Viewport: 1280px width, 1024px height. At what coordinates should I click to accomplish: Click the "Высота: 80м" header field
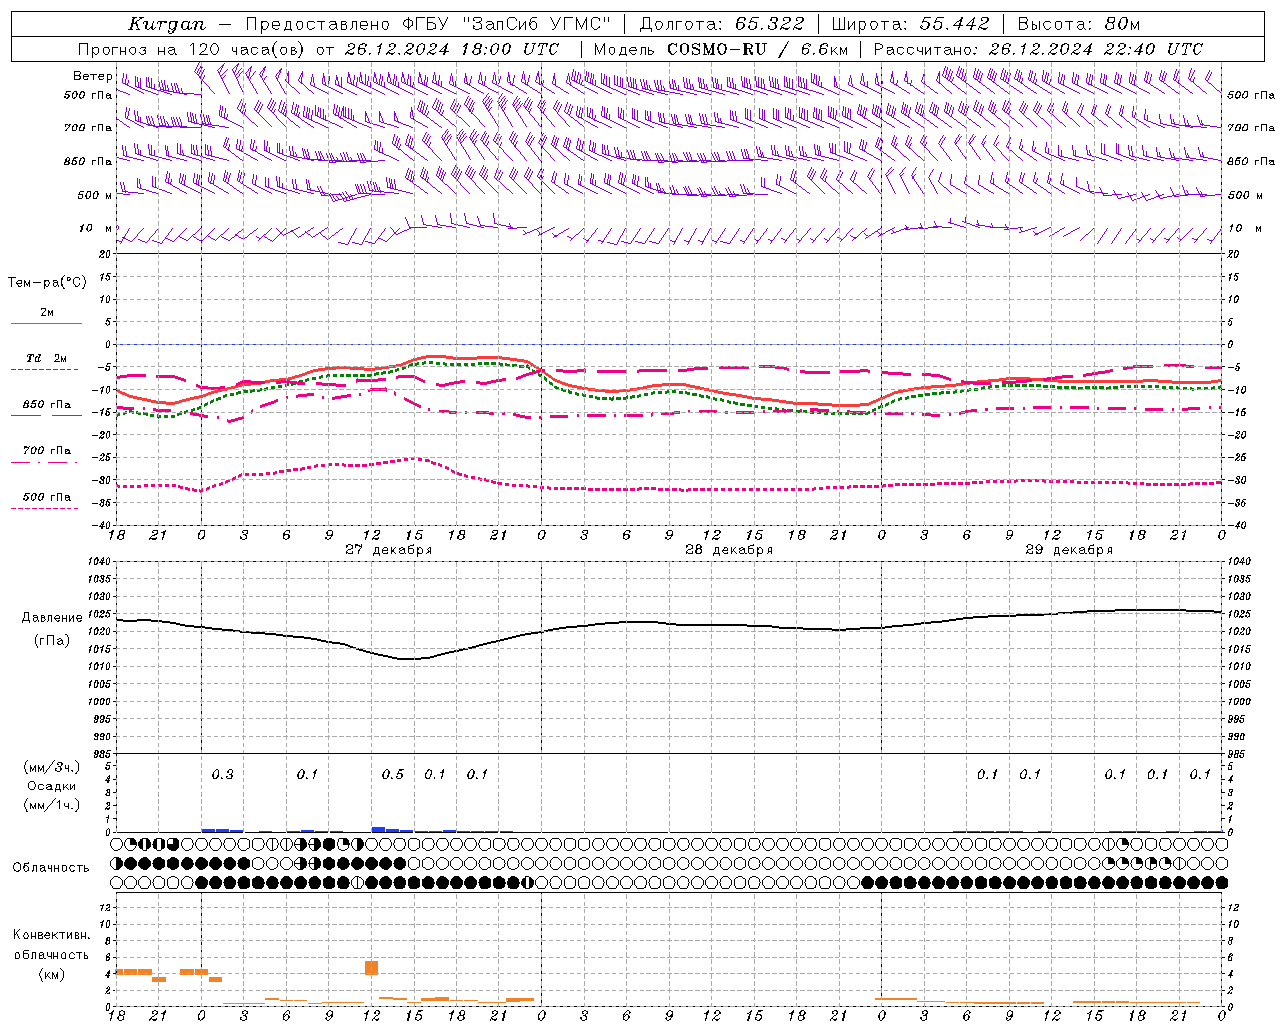[1078, 24]
